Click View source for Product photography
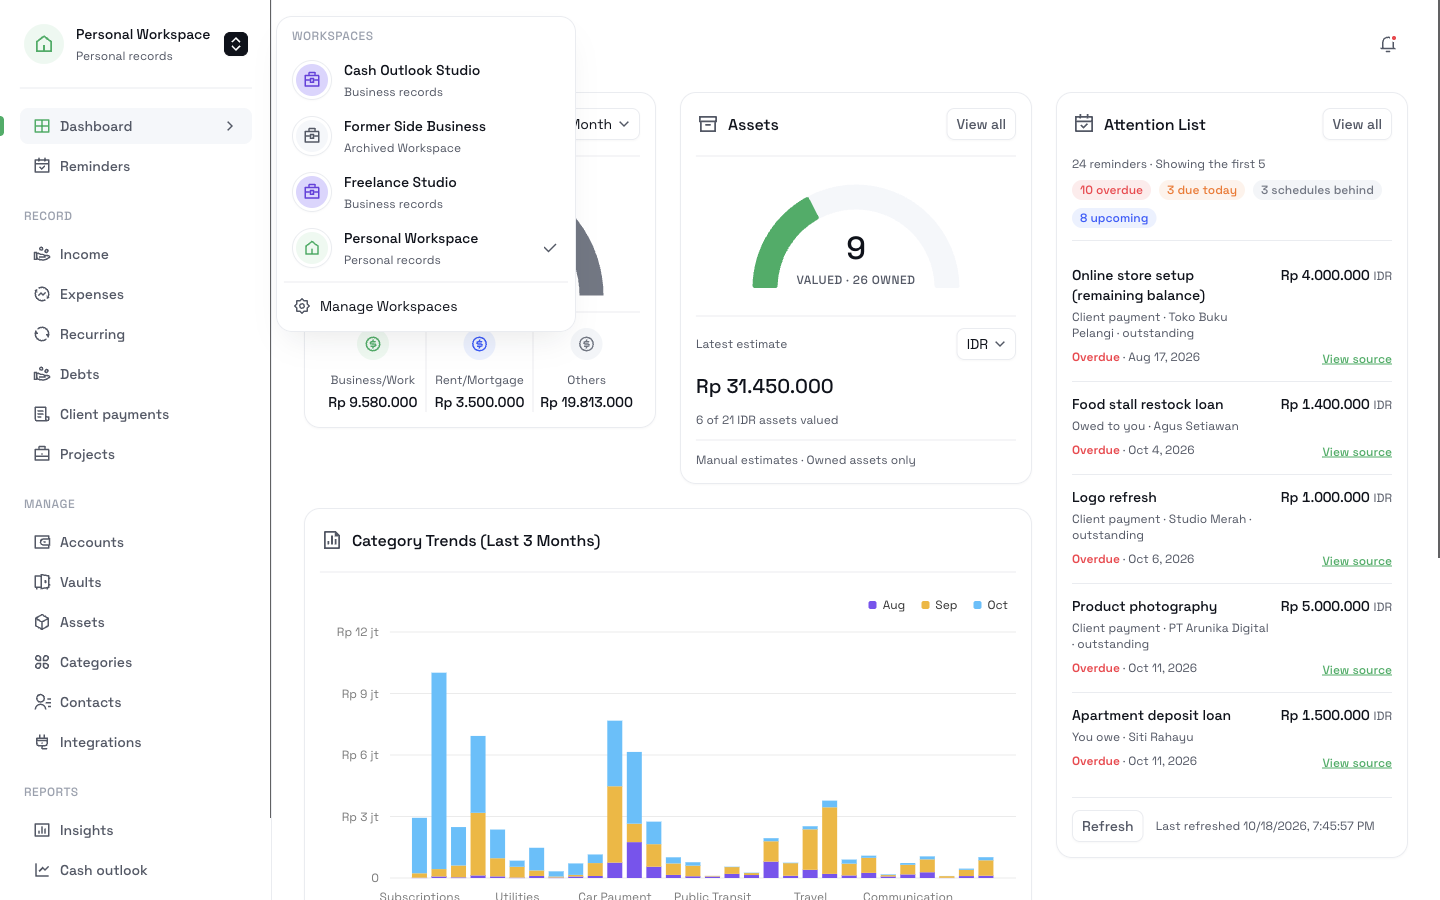The width and height of the screenshot is (1440, 900). 1357,670
